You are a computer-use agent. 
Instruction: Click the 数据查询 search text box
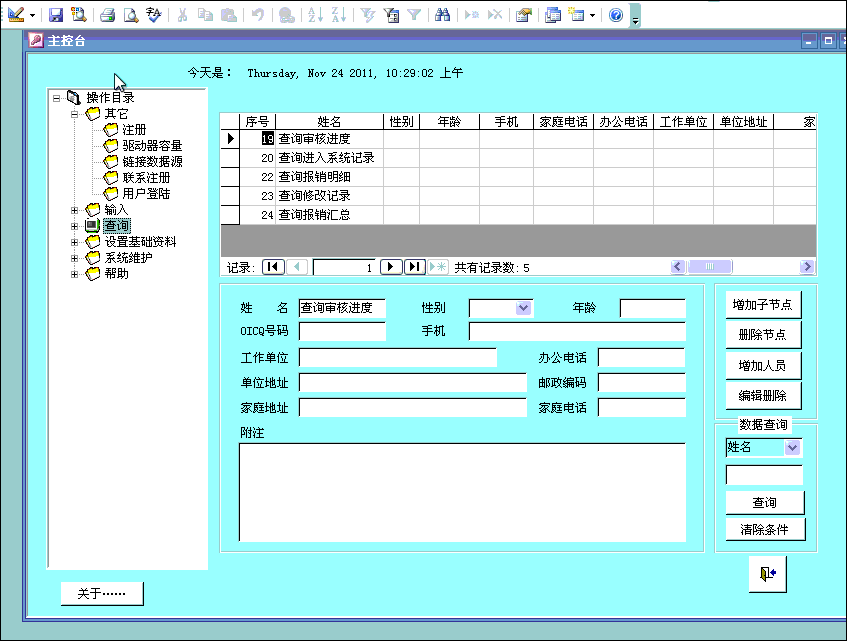click(x=764, y=475)
